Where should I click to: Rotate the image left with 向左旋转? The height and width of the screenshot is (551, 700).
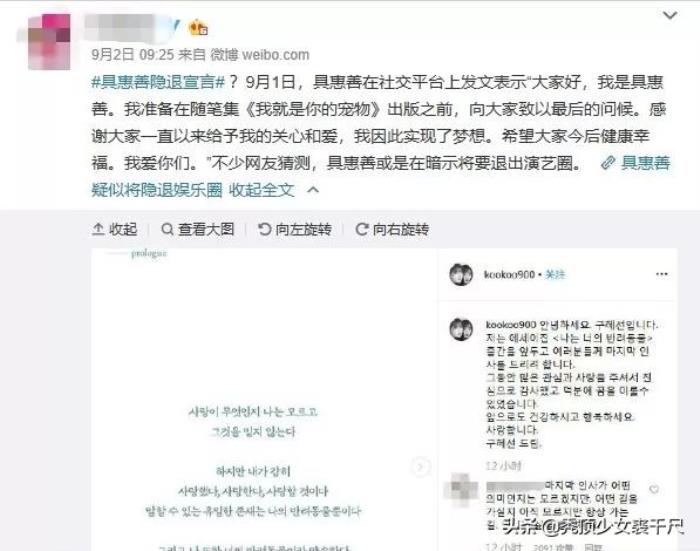pyautogui.click(x=295, y=229)
